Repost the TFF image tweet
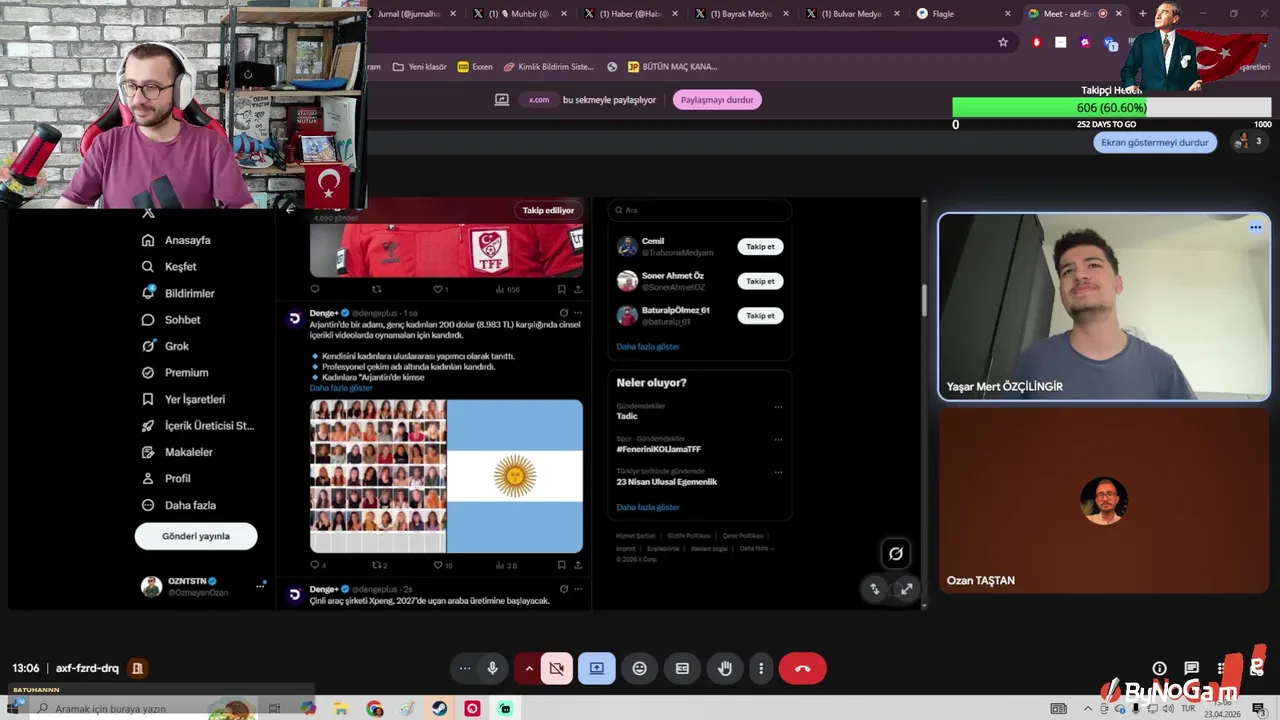Screen dimensions: 1280x720 [377, 289]
